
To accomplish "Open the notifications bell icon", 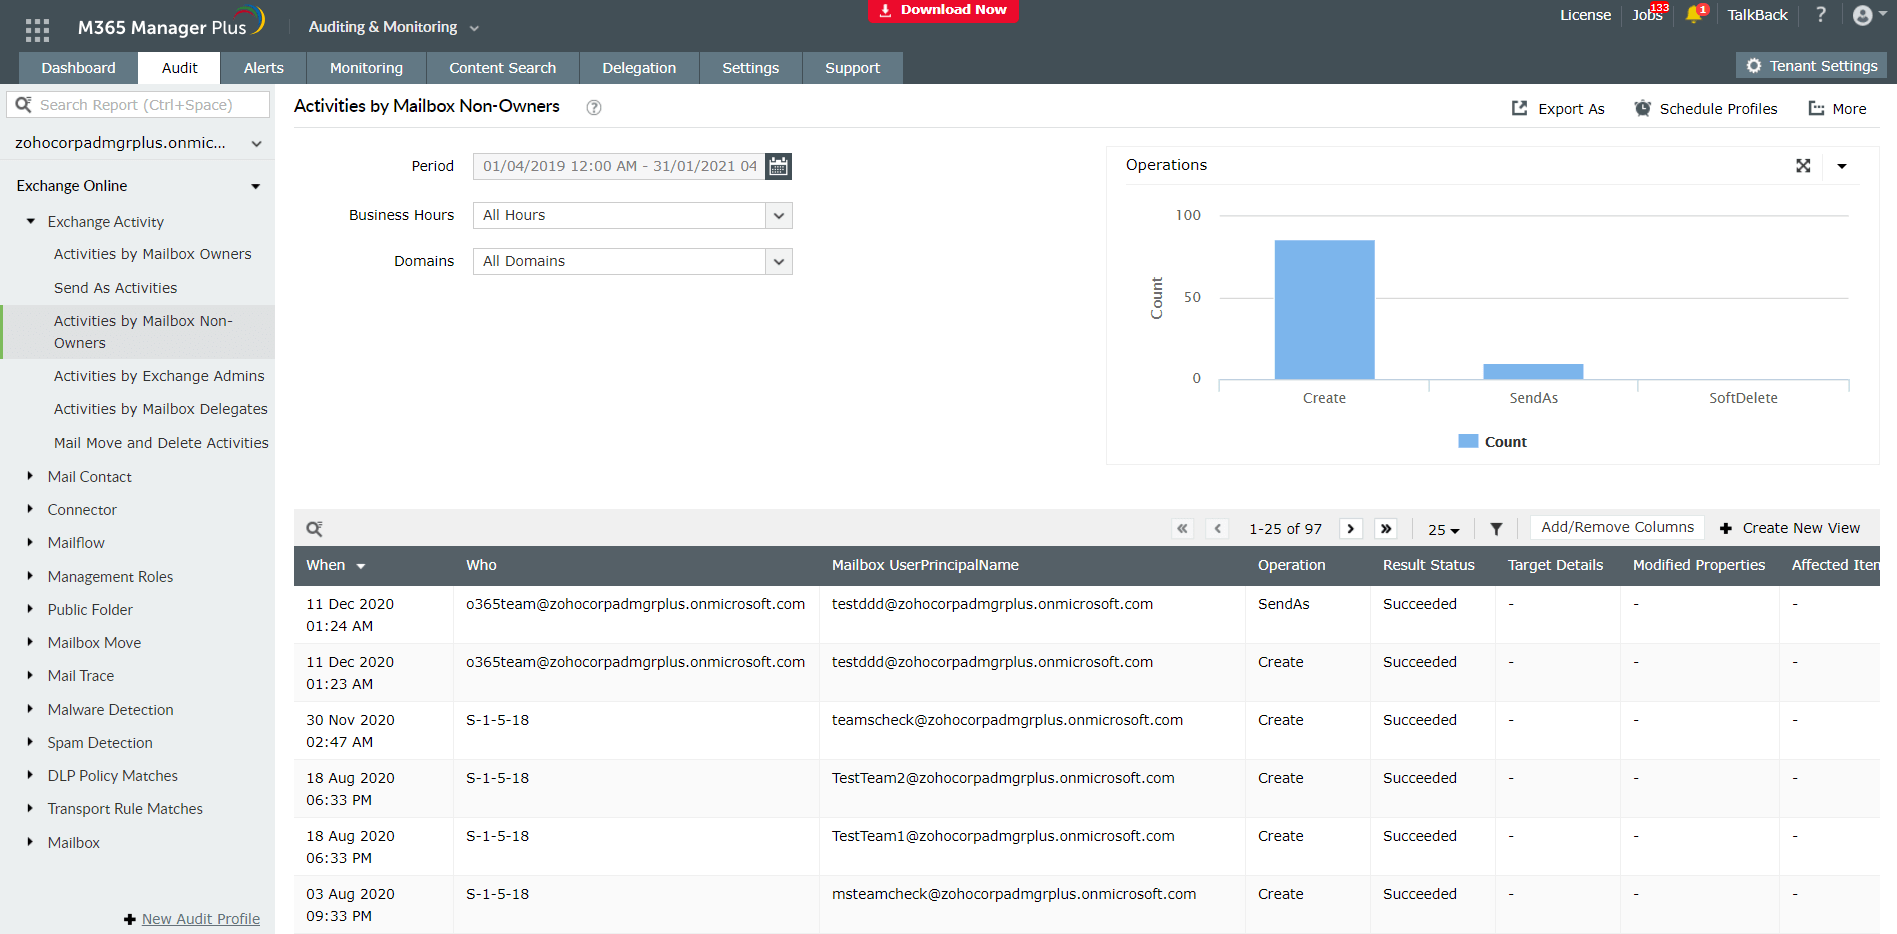I will [x=1694, y=14].
